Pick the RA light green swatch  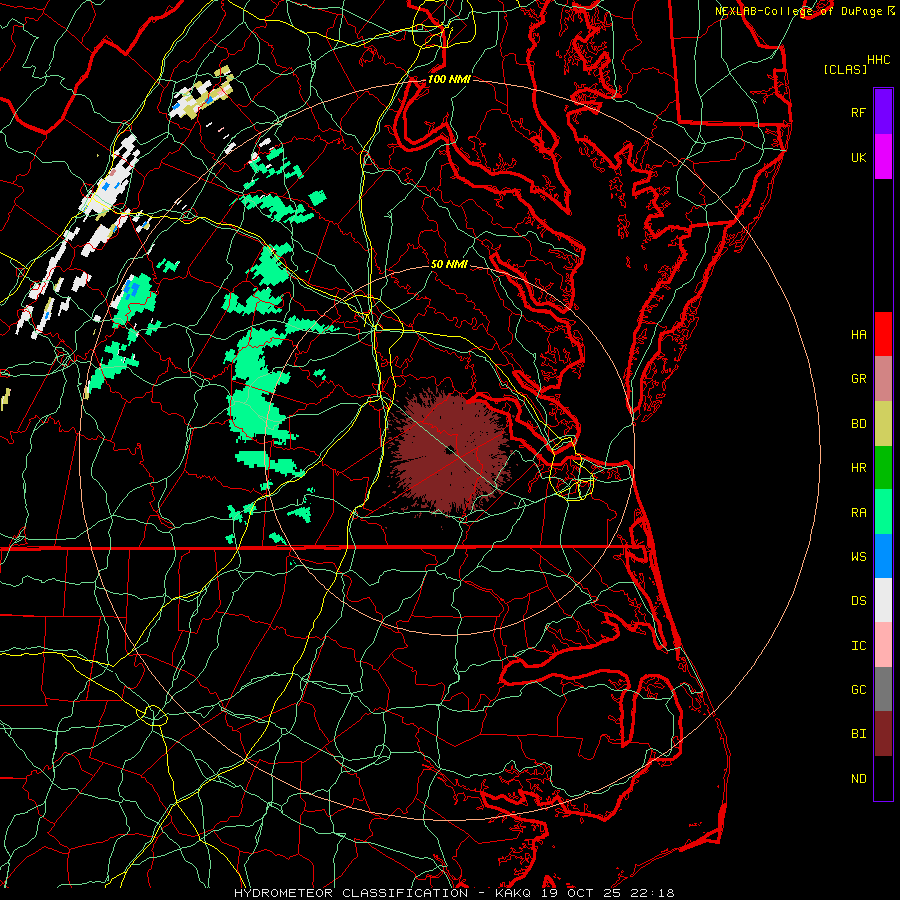883,512
